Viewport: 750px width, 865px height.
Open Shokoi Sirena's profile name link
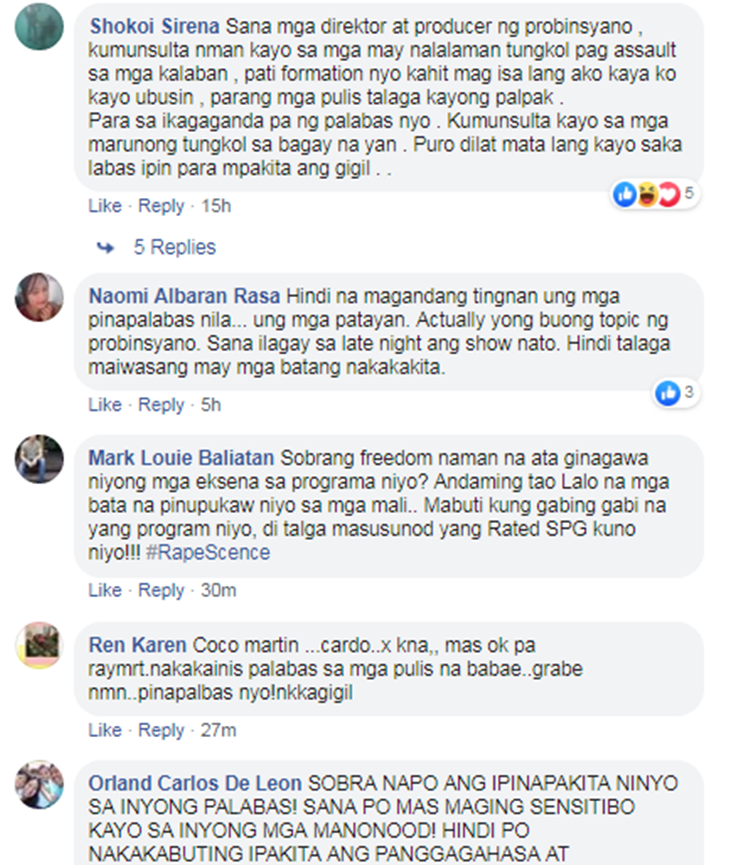click(154, 26)
